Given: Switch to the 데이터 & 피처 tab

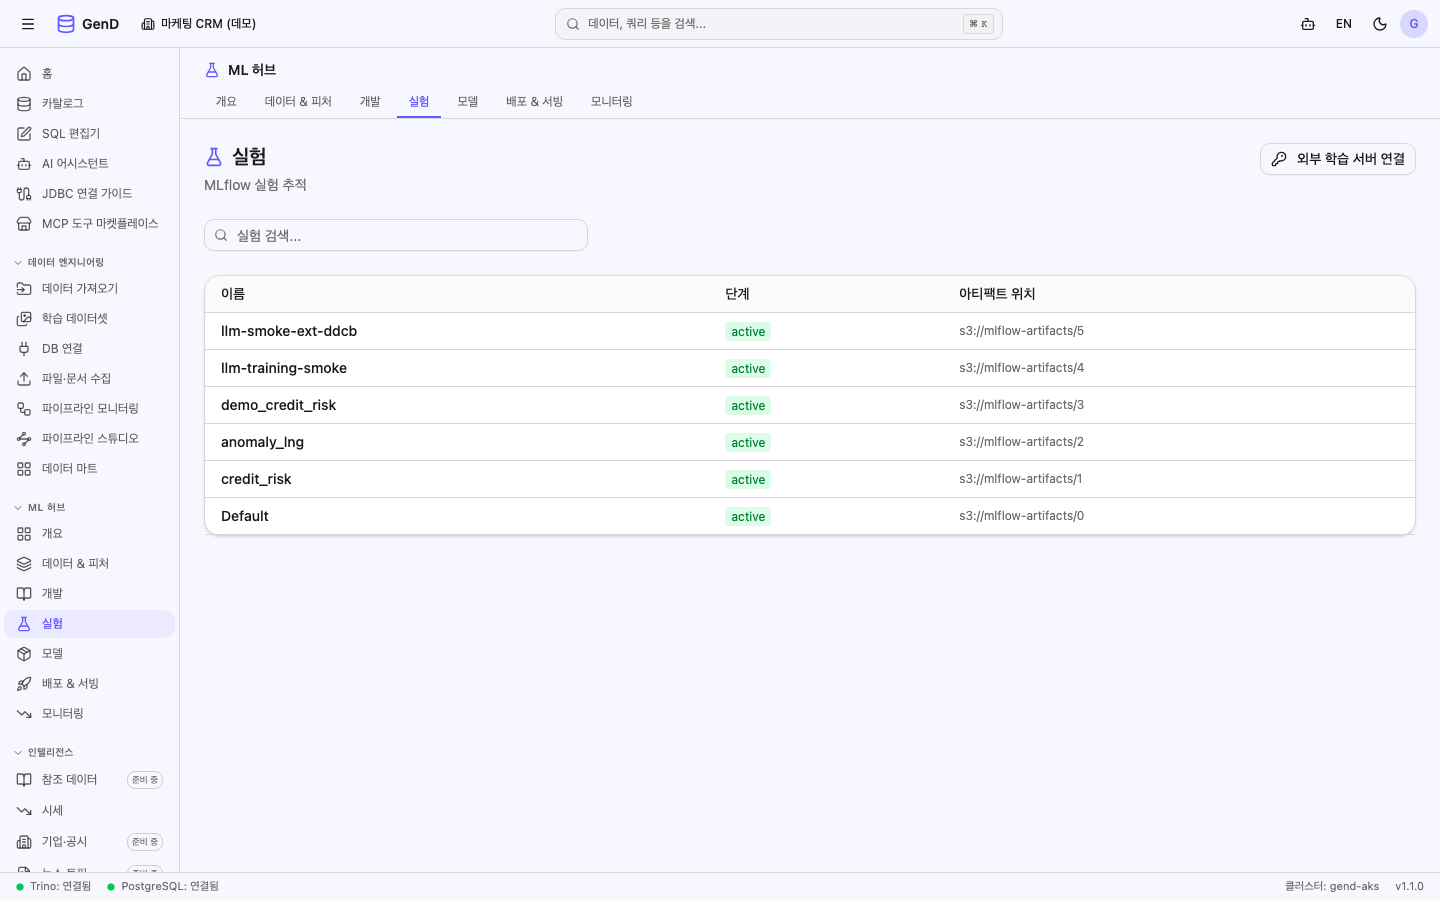Looking at the screenshot, I should pyautogui.click(x=298, y=102).
